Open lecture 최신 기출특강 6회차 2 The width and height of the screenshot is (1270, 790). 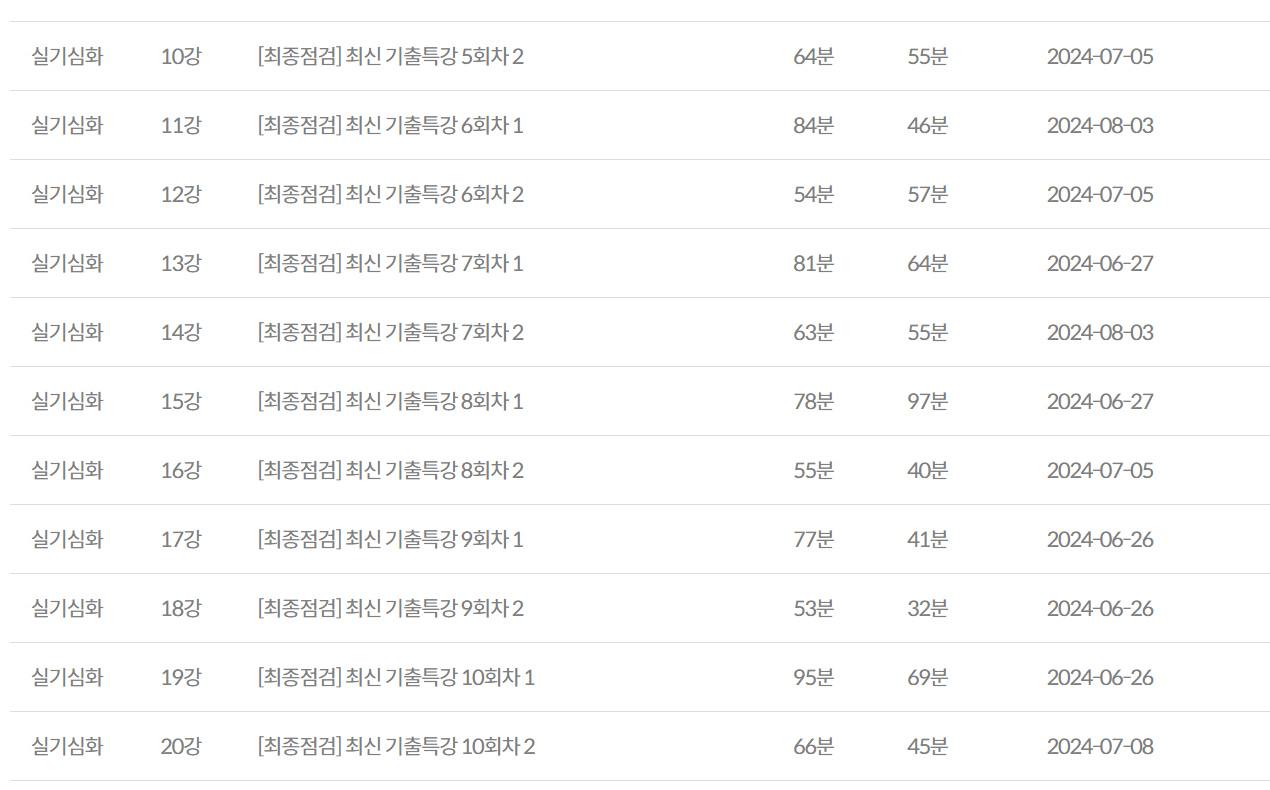coord(390,194)
